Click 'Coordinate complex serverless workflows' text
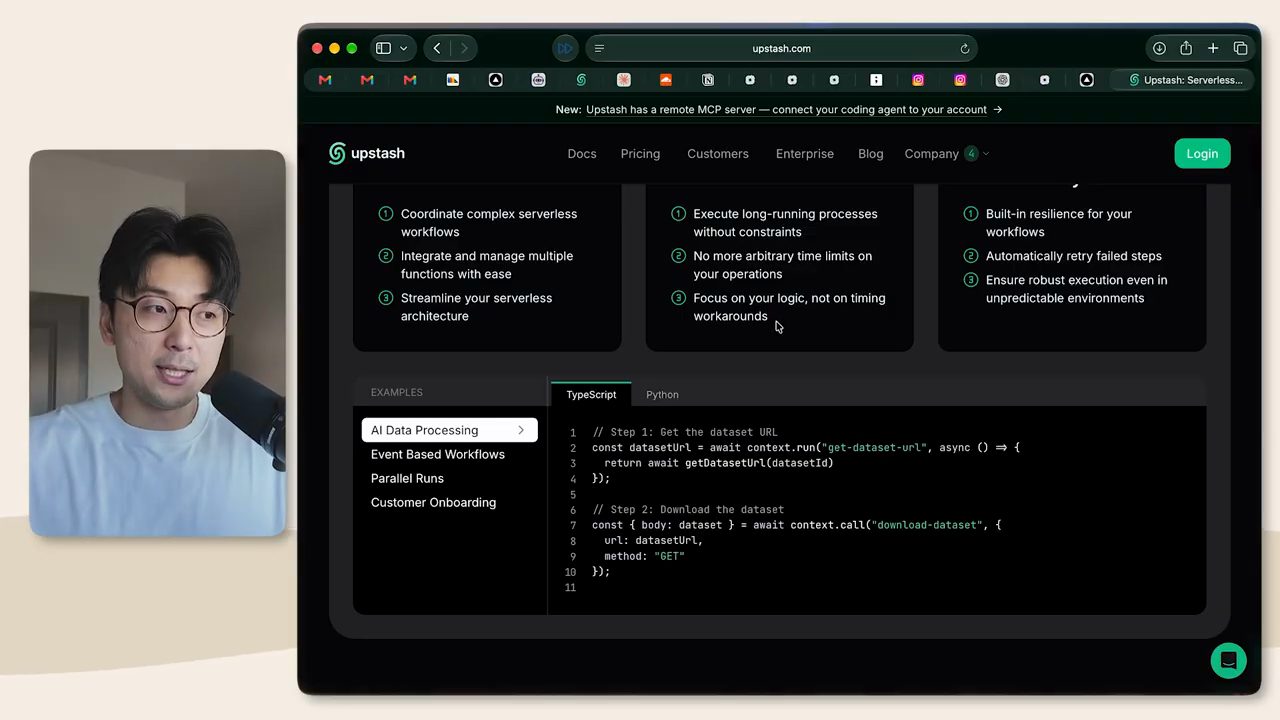Image resolution: width=1280 pixels, height=720 pixels. pos(489,223)
